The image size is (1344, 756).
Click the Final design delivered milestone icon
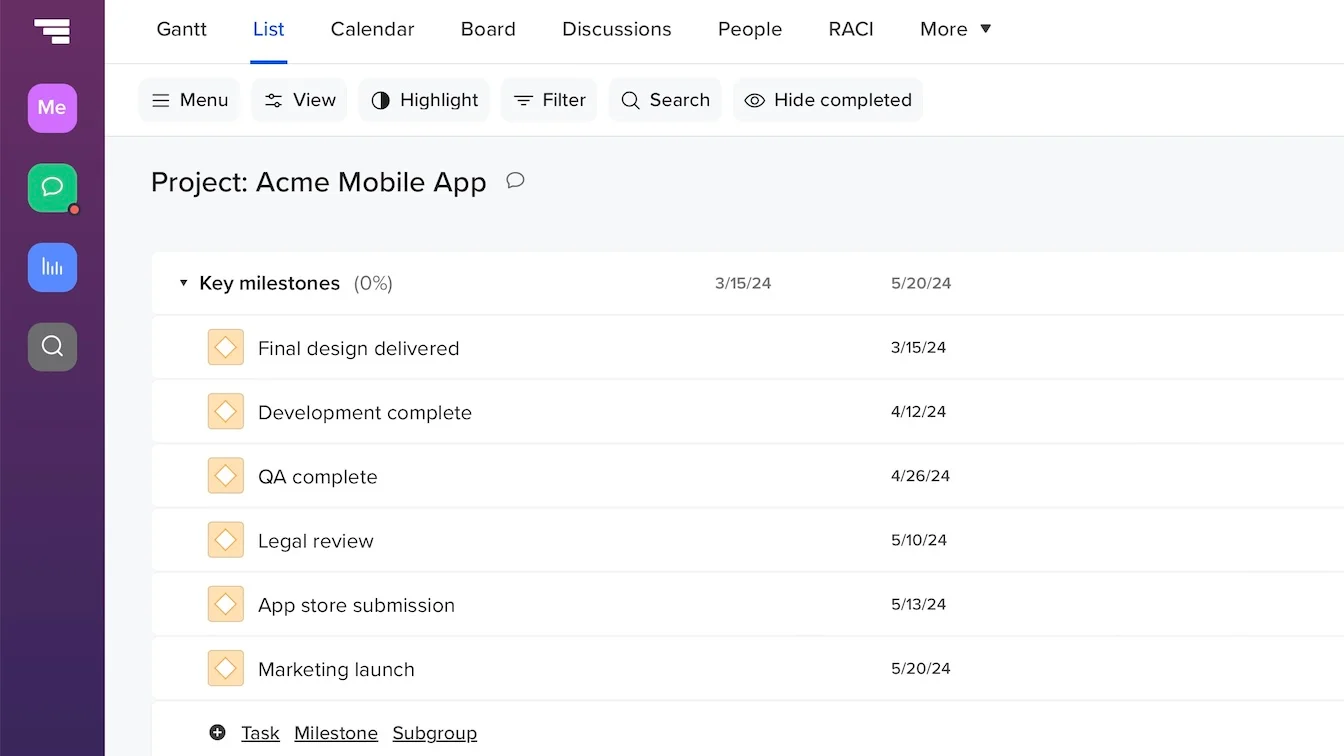tap(226, 348)
